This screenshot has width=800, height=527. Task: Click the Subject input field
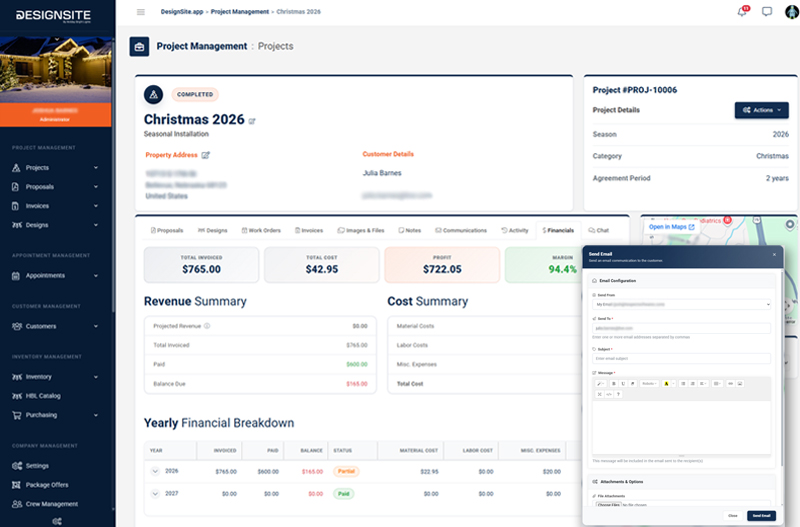681,359
